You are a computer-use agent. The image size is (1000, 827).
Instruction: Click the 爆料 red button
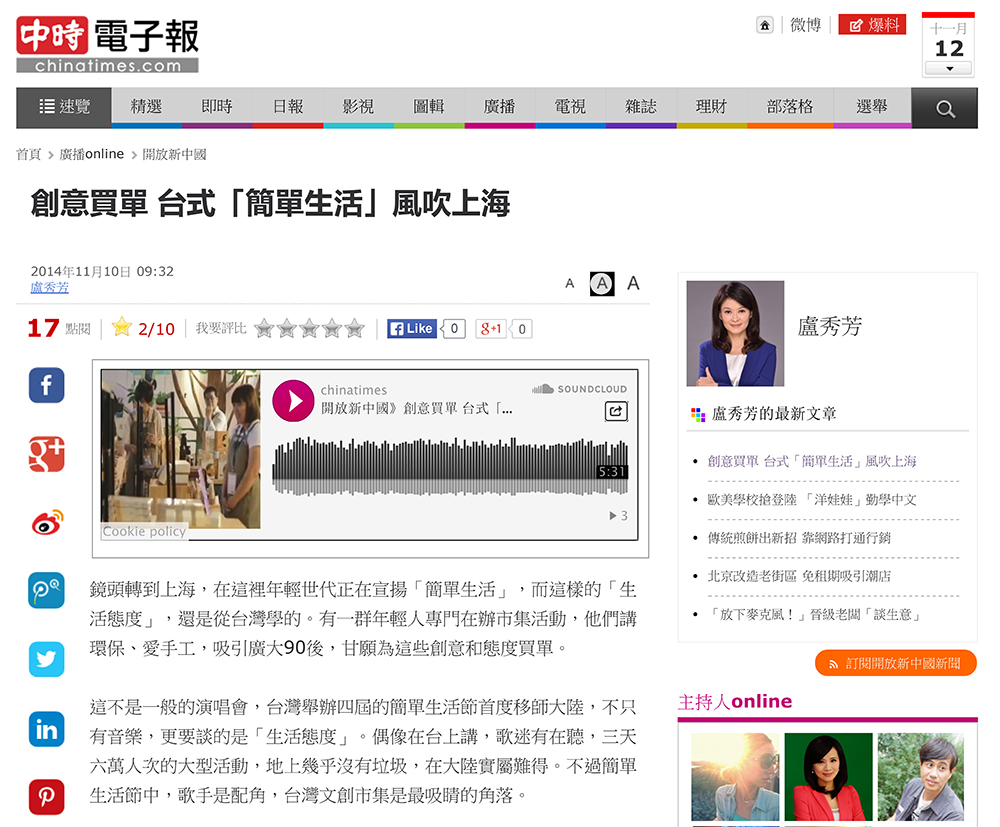pyautogui.click(x=872, y=25)
